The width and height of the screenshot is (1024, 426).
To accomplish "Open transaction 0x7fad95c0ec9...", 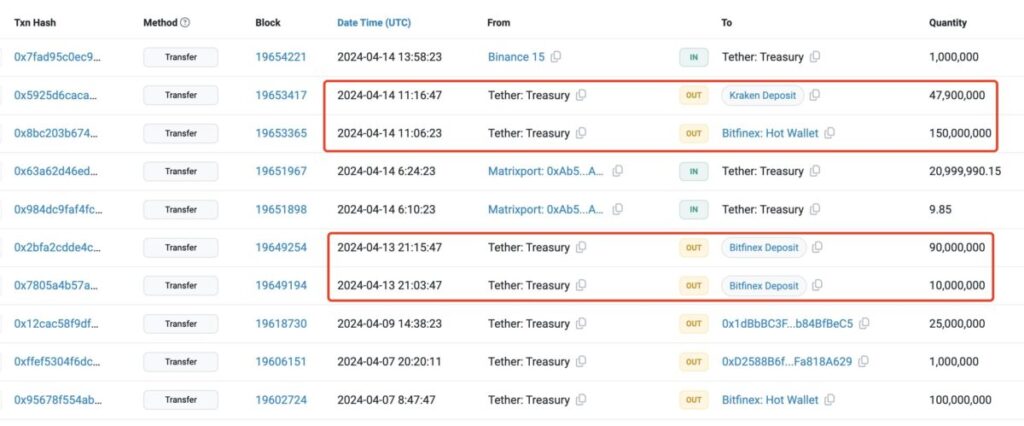I will (x=57, y=57).
